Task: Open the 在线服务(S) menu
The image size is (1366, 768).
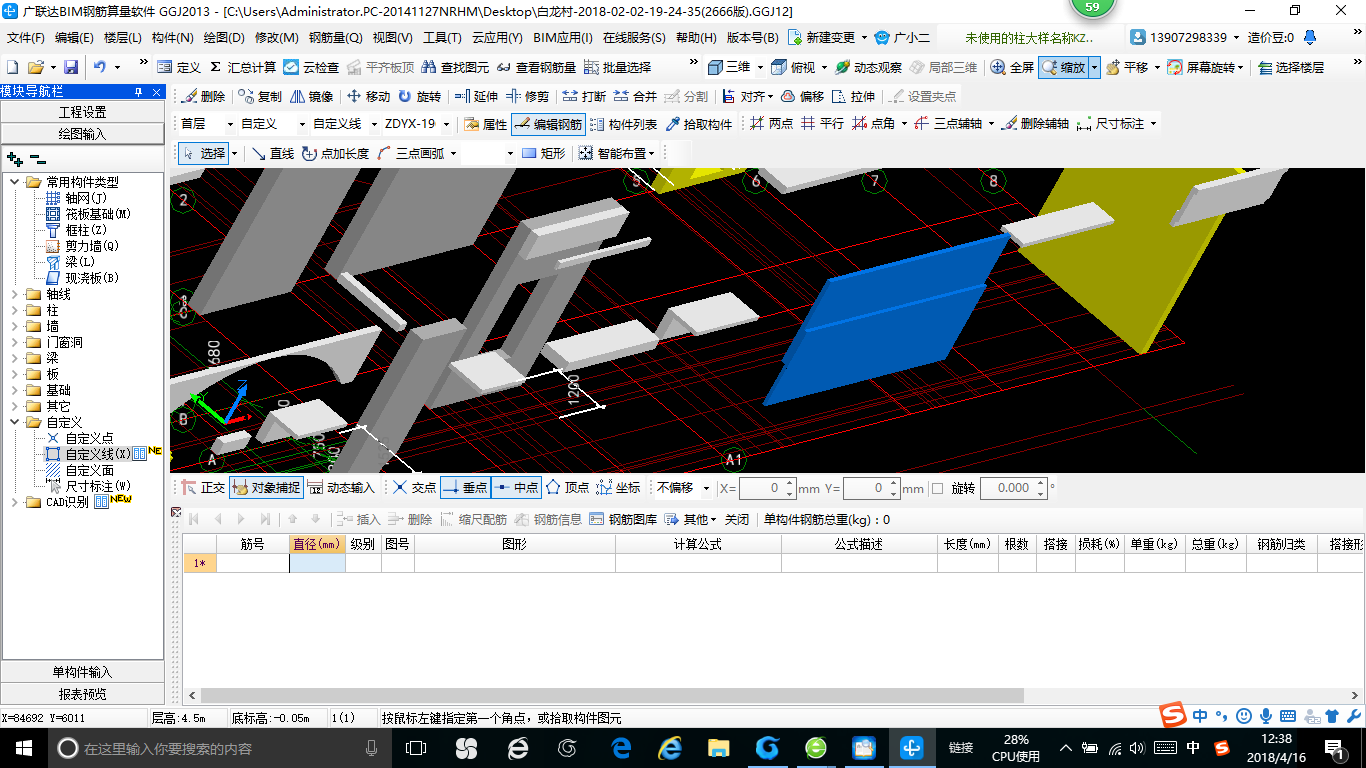Action: click(x=634, y=38)
